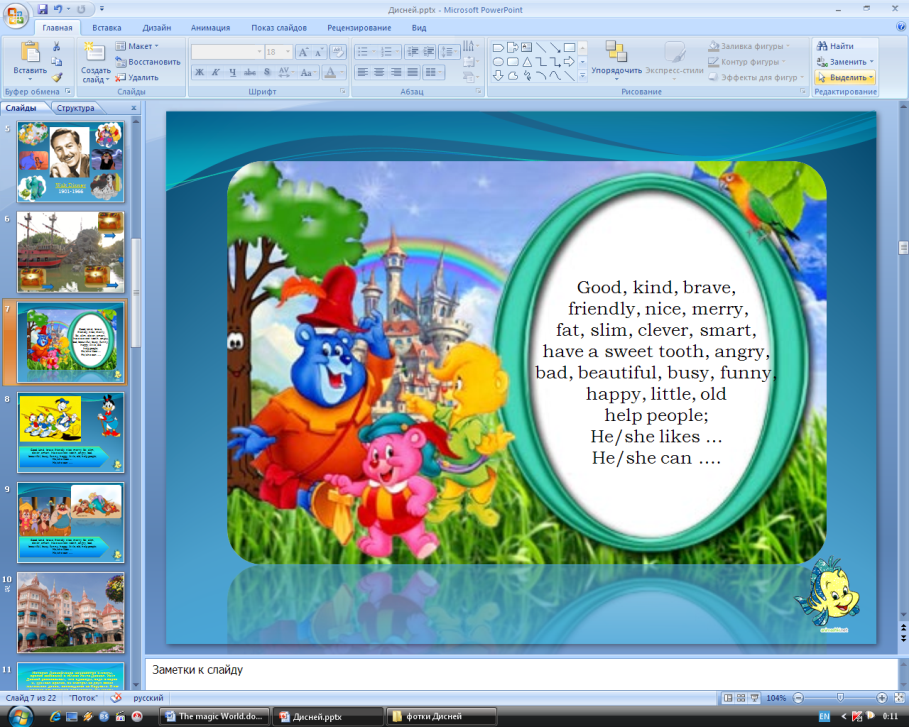Expand the shapes gallery More arrow
The width and height of the screenshot is (909, 727).
(583, 75)
